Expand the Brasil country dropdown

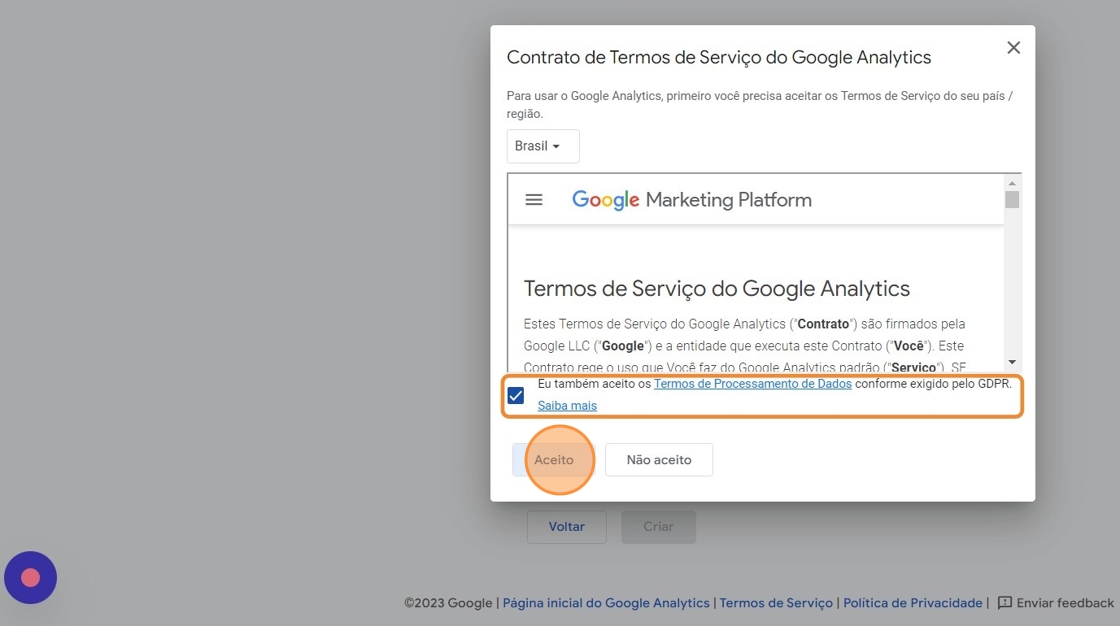(542, 146)
